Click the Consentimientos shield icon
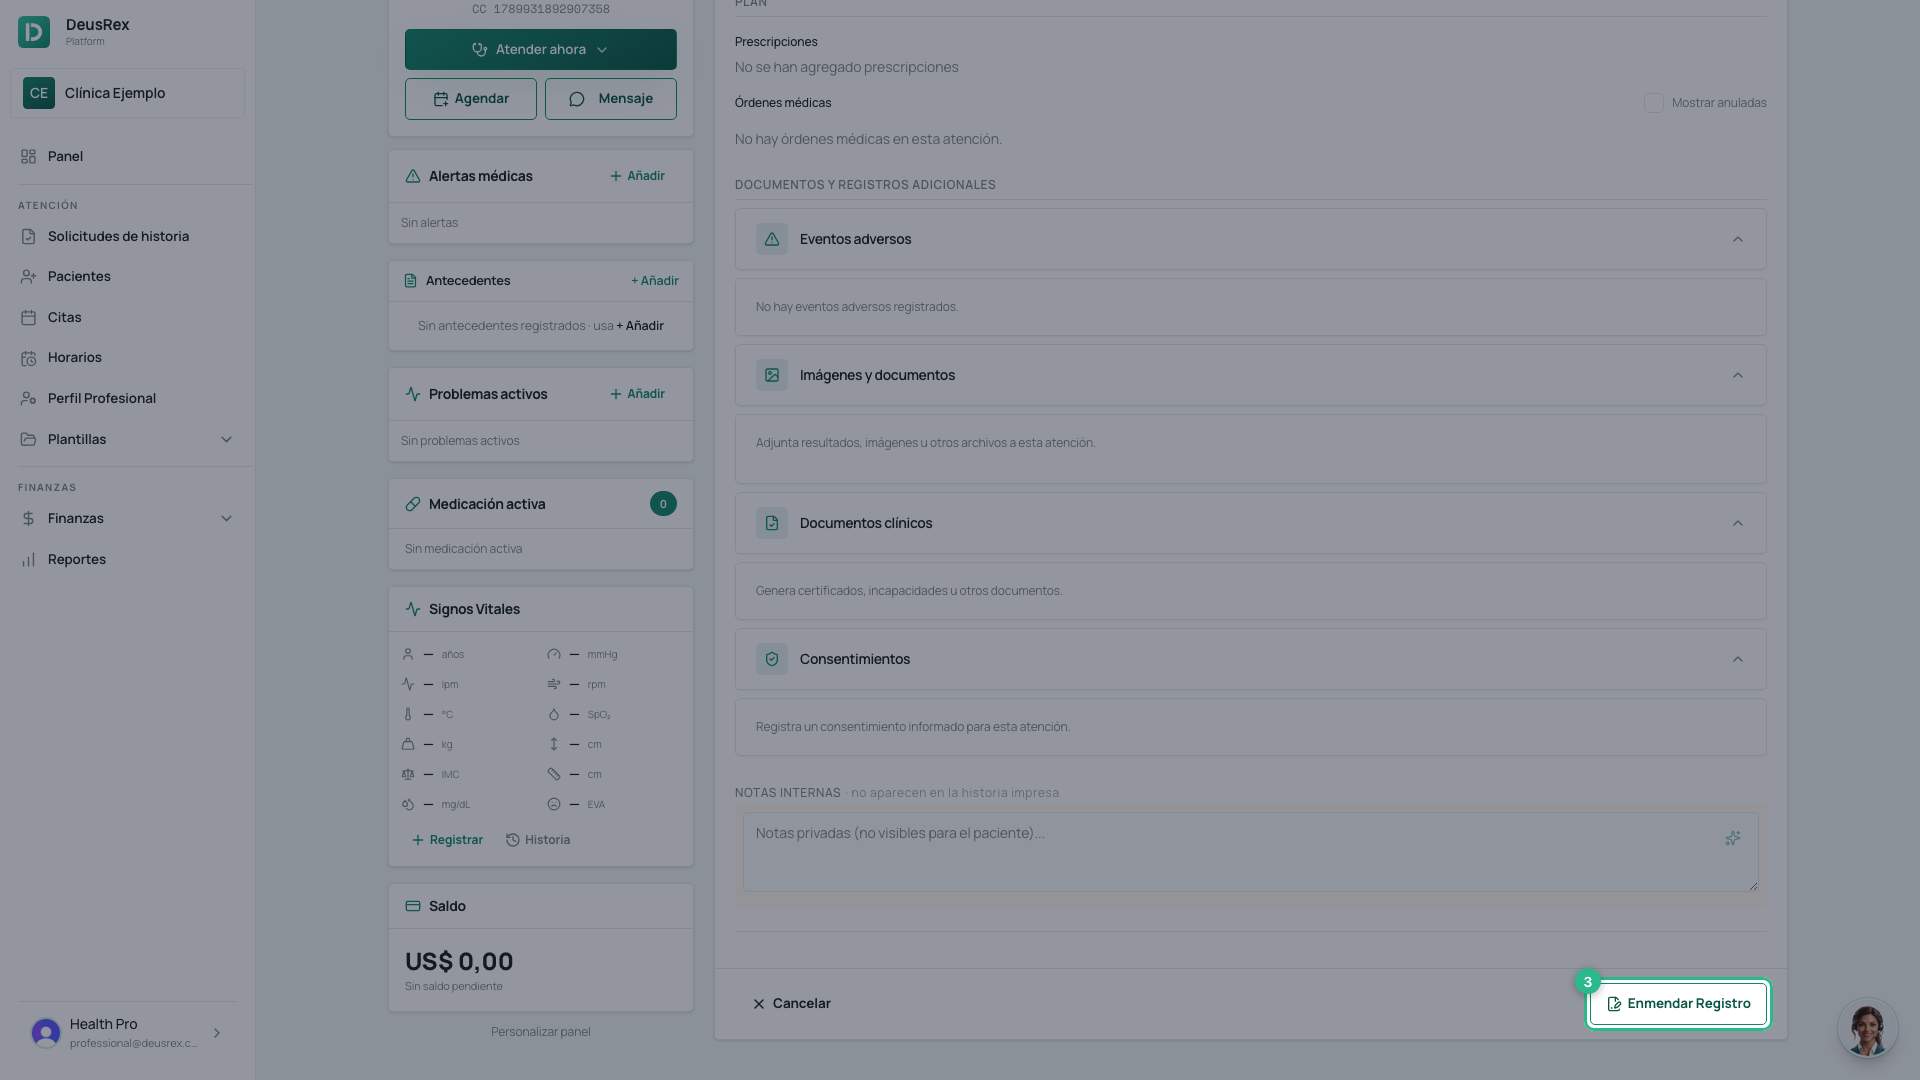 (x=772, y=659)
